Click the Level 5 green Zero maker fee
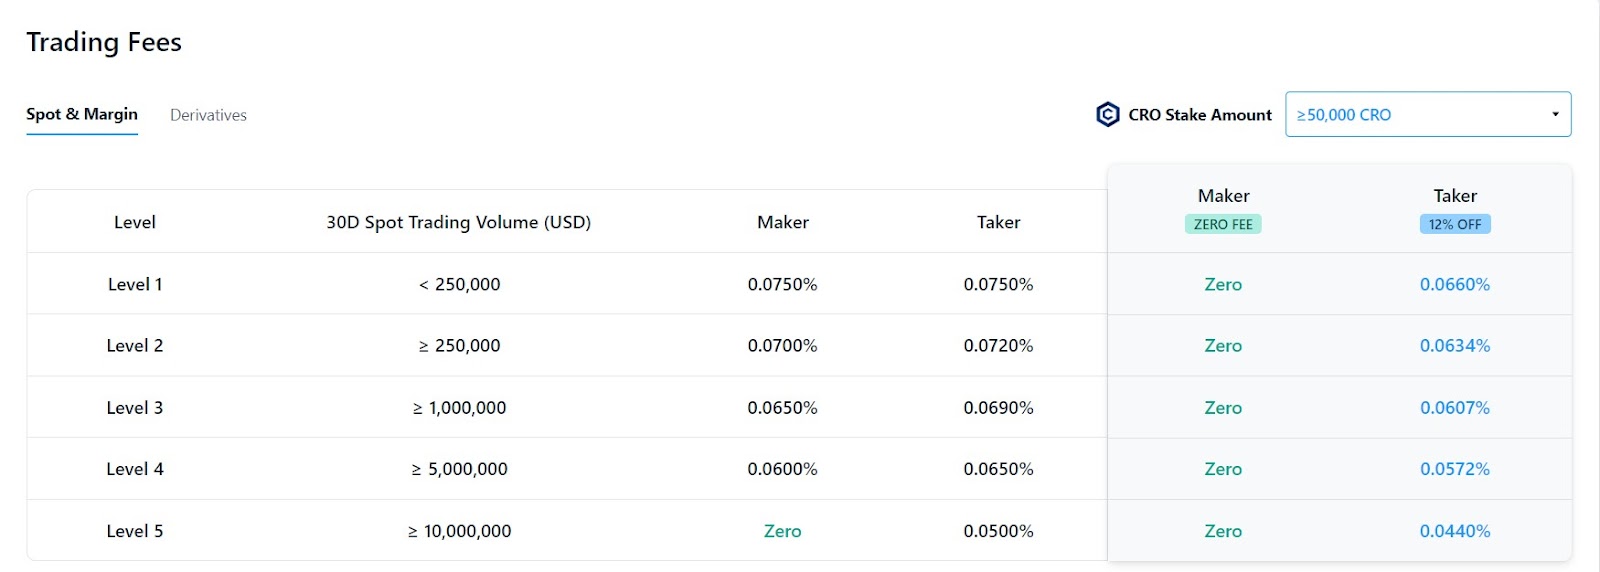This screenshot has width=1600, height=572. click(x=783, y=531)
